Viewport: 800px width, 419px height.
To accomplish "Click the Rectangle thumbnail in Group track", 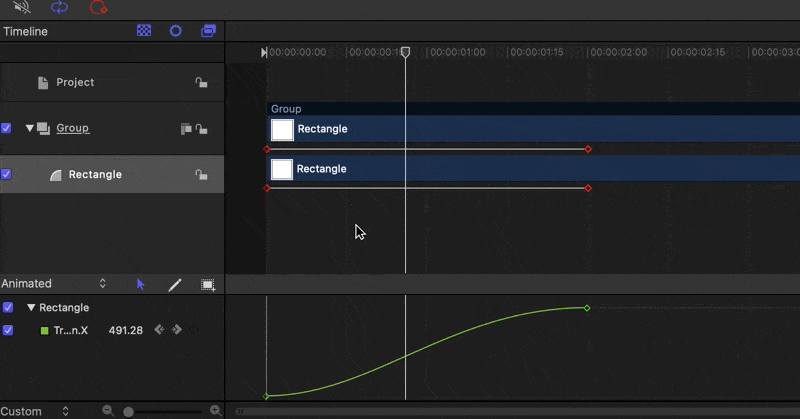I will [282, 130].
